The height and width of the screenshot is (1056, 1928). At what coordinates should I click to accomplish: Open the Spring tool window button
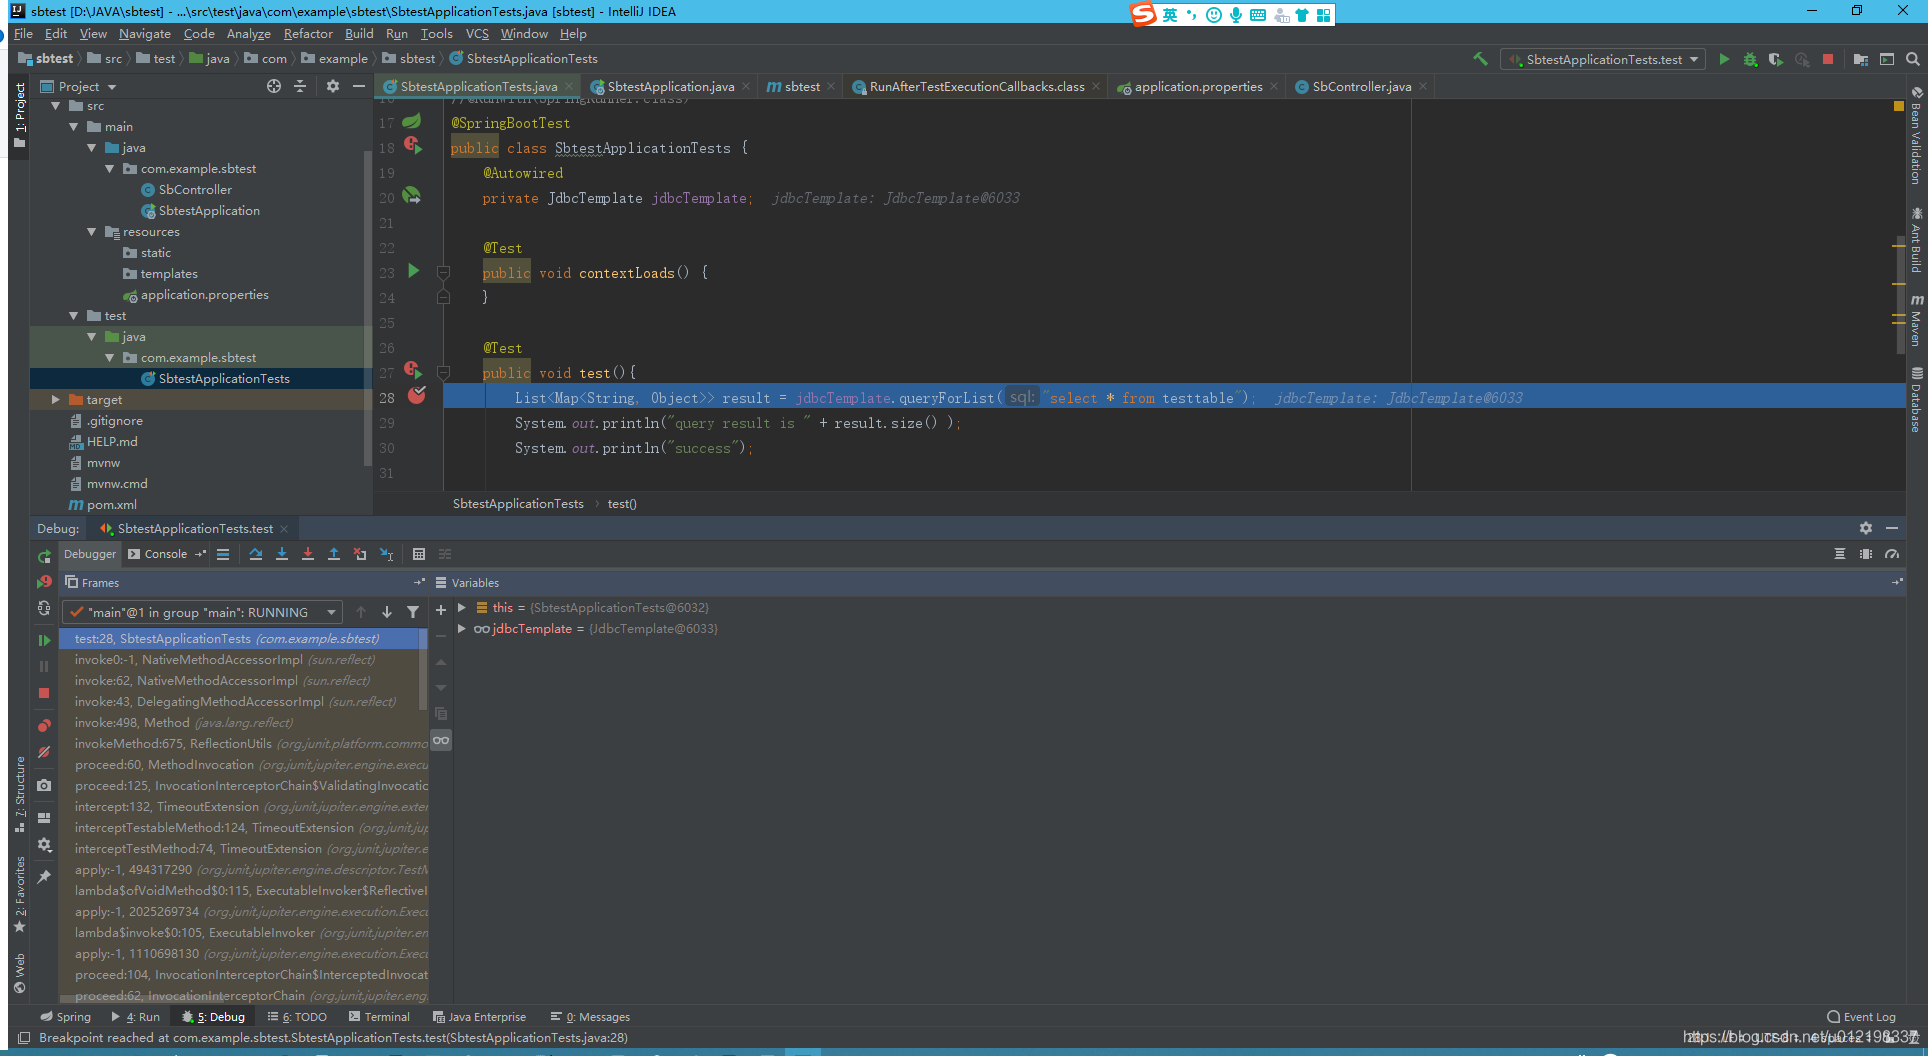(66, 1017)
